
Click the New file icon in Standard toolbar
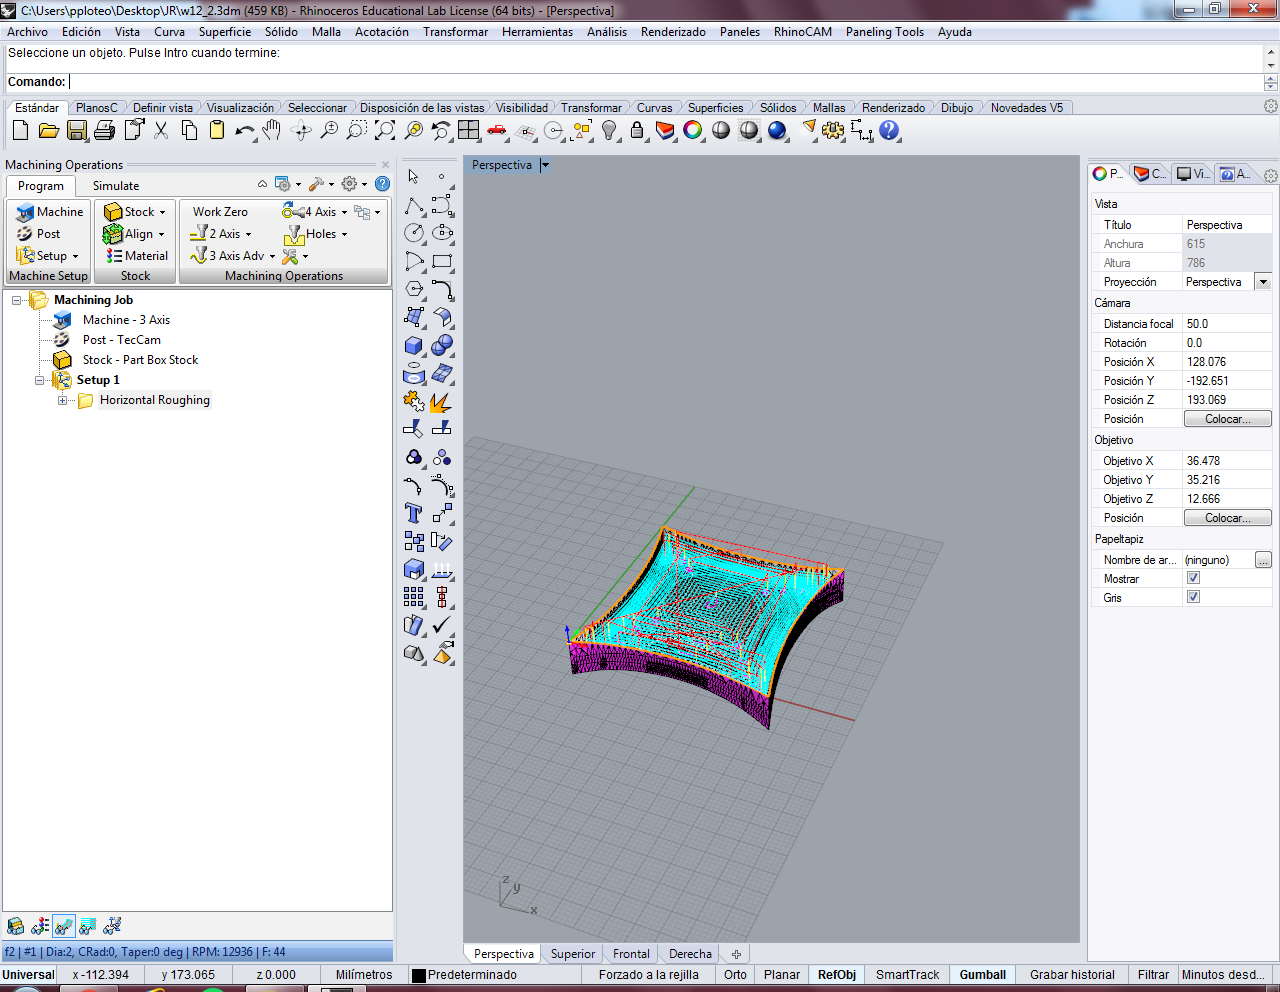pos(21,130)
